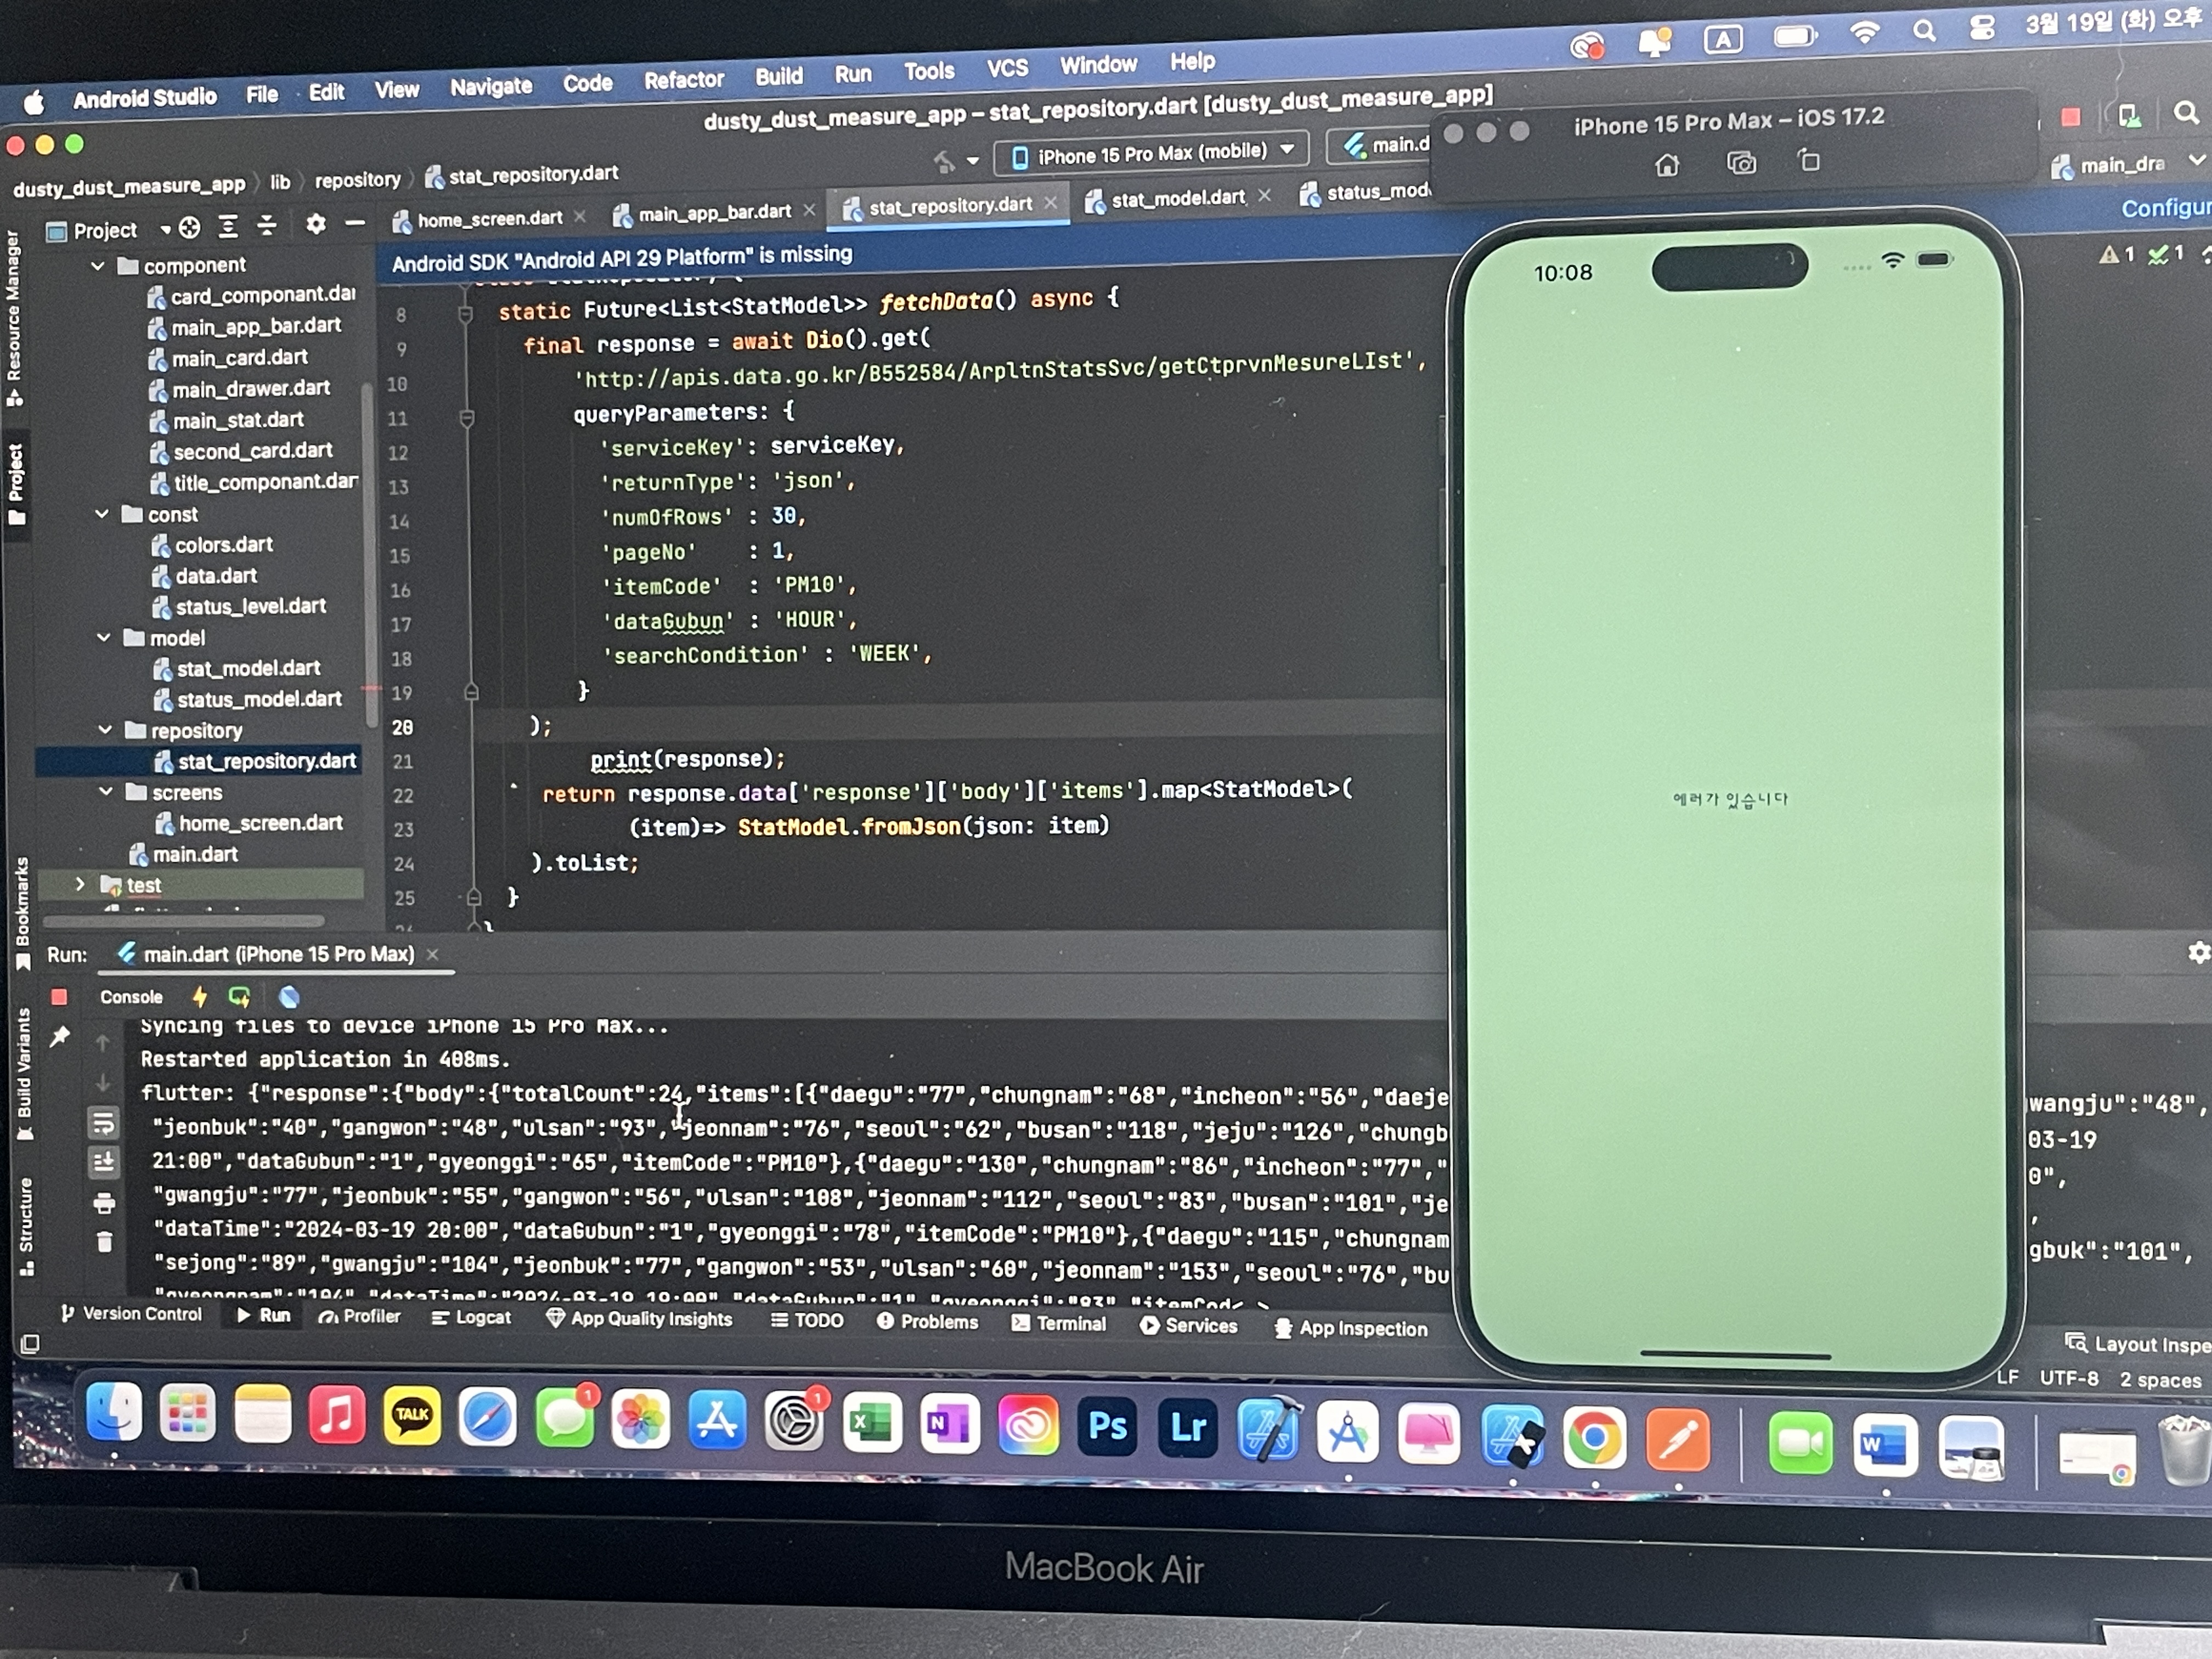This screenshot has height=1659, width=2212.
Task: Toggle the Bookmarks side tab
Action: [x=22, y=913]
